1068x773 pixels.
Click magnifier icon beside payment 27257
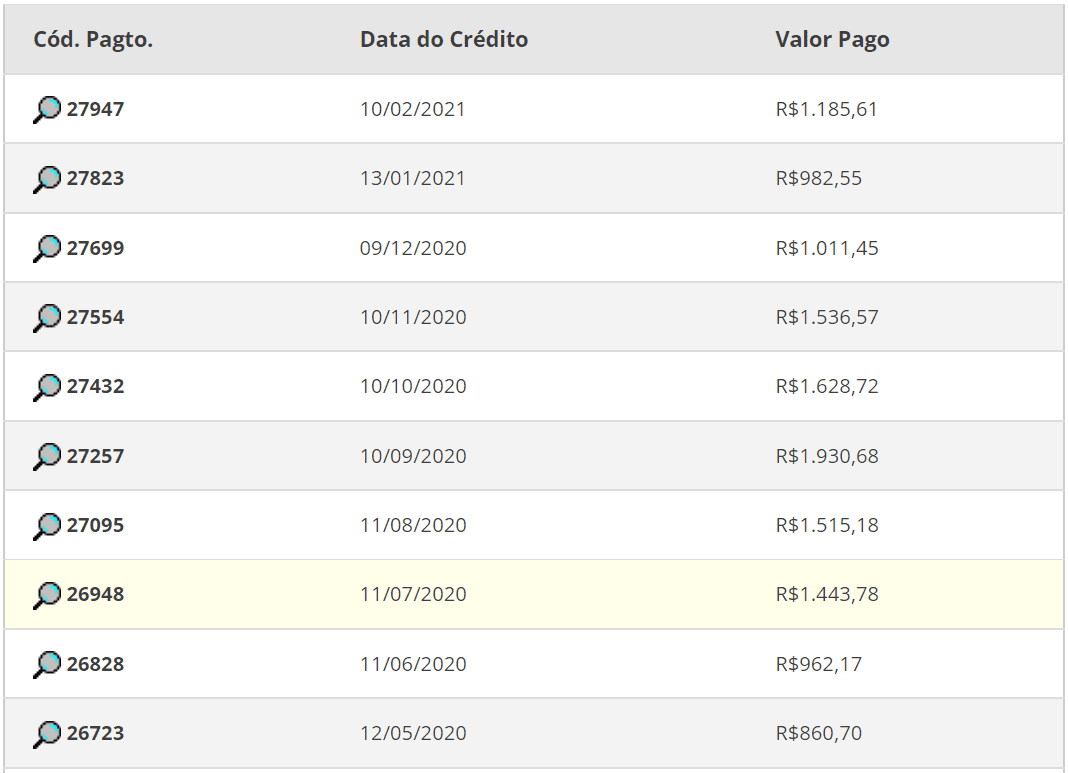click(x=47, y=456)
